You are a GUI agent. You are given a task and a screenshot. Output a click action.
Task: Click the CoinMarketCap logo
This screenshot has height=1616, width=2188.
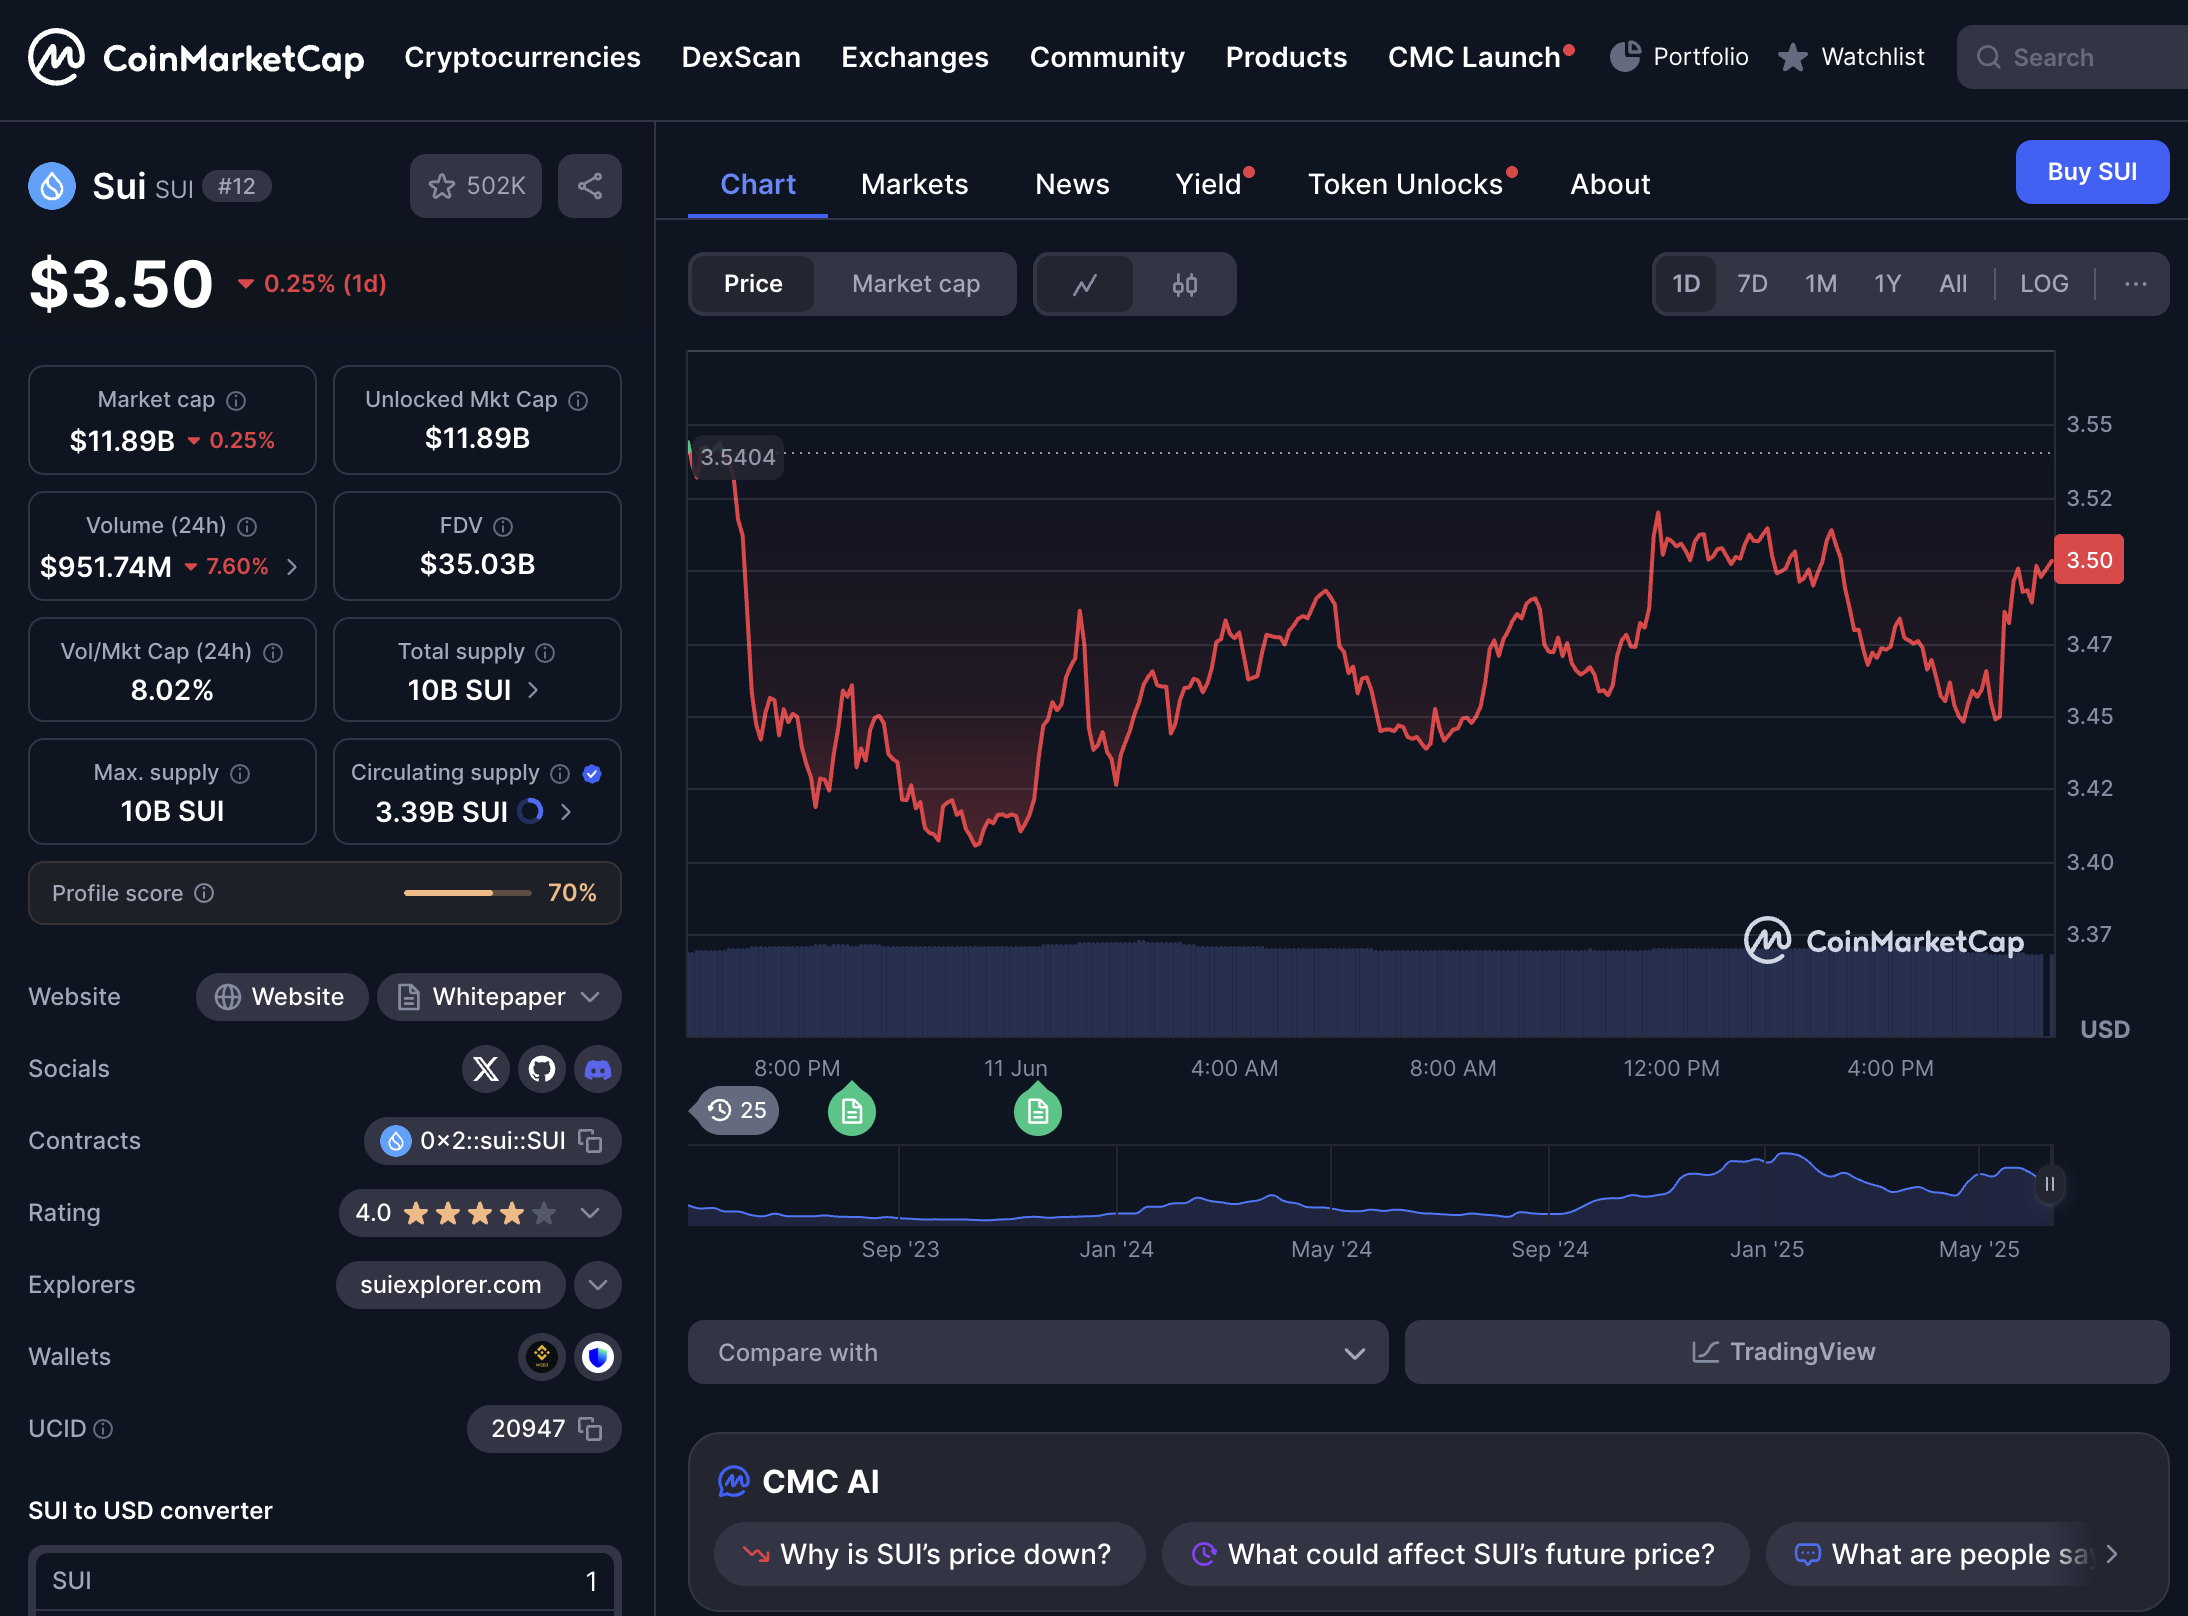[x=196, y=57]
